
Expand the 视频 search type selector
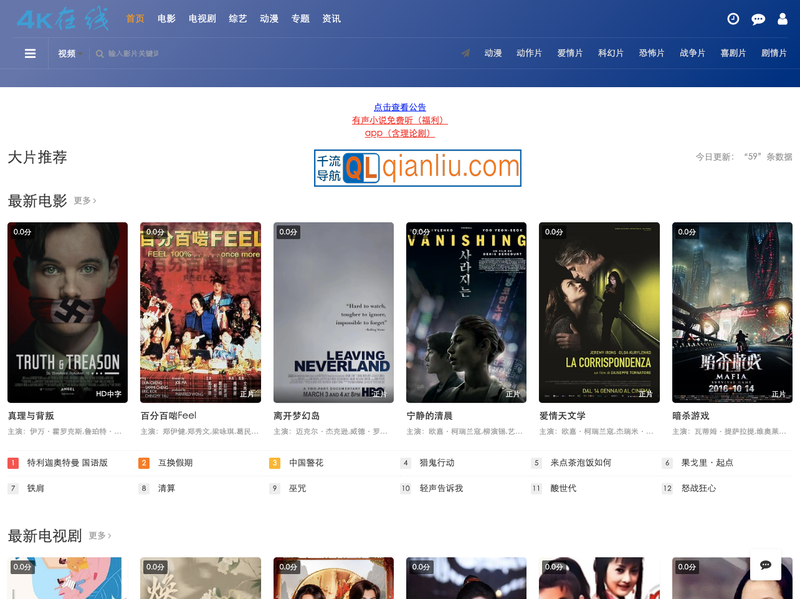tap(67, 54)
